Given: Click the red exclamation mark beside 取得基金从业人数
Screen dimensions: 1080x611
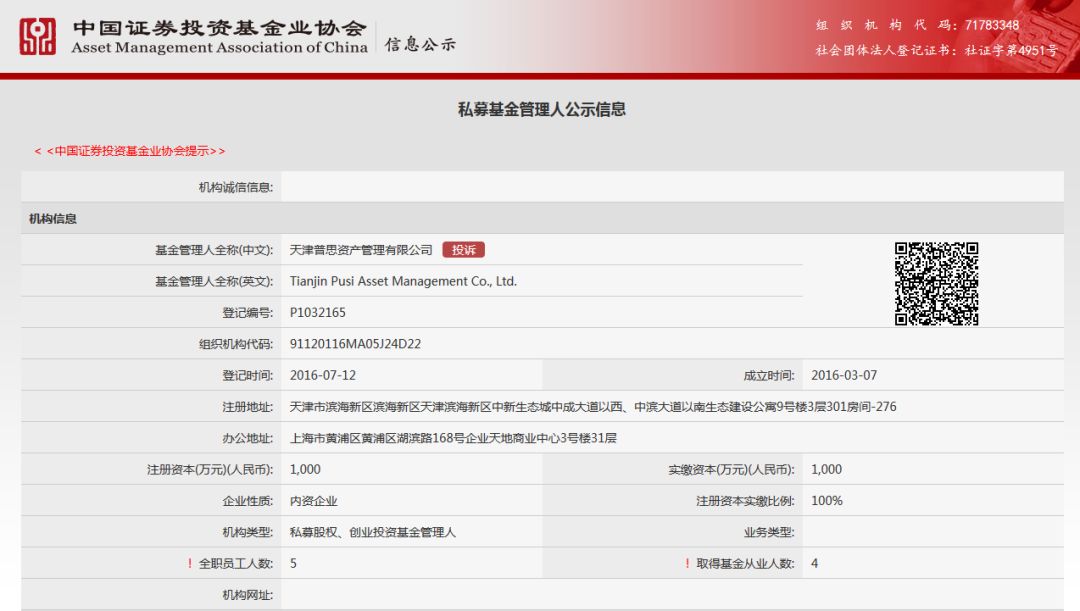Looking at the screenshot, I should [x=687, y=563].
